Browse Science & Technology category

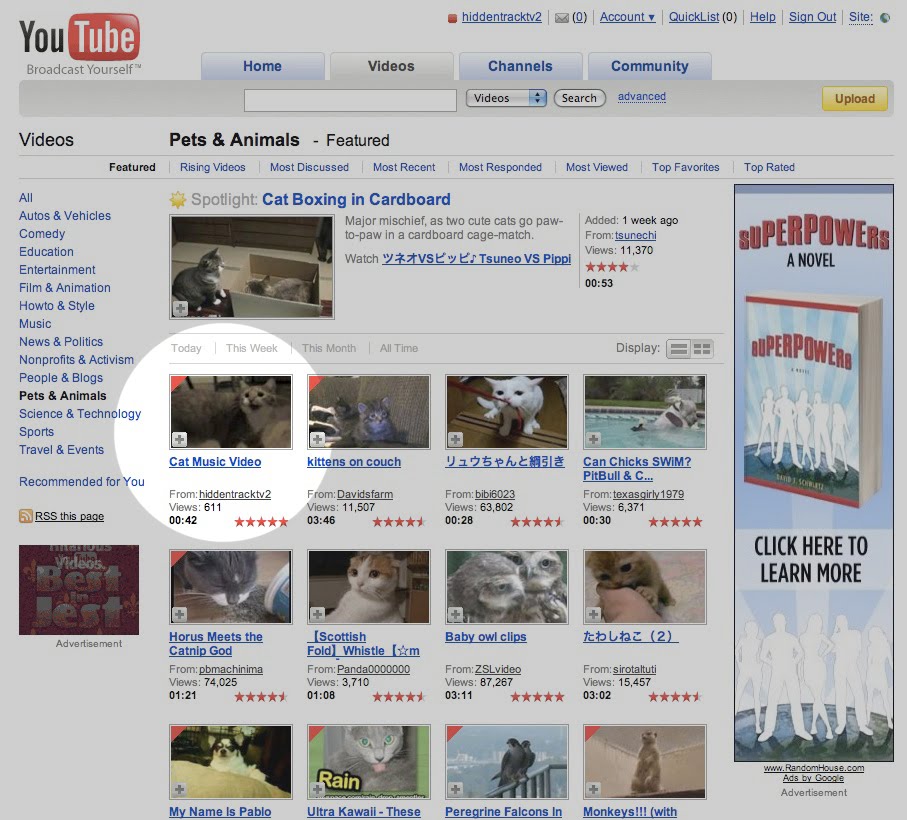(x=80, y=413)
